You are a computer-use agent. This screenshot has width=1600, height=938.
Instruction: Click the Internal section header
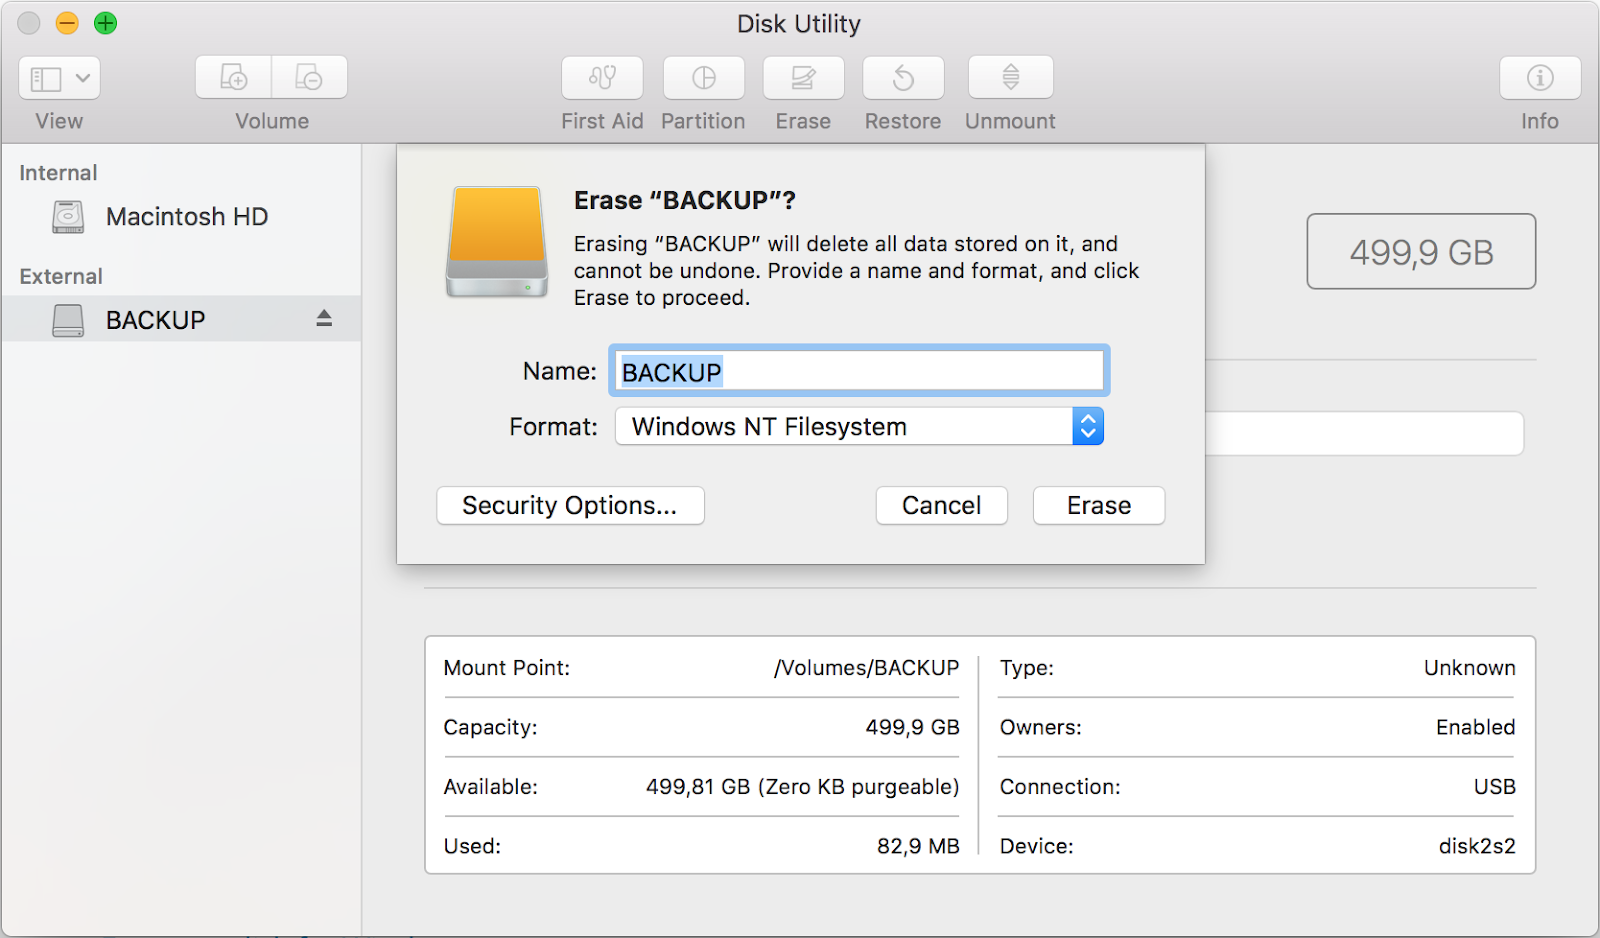[58, 173]
